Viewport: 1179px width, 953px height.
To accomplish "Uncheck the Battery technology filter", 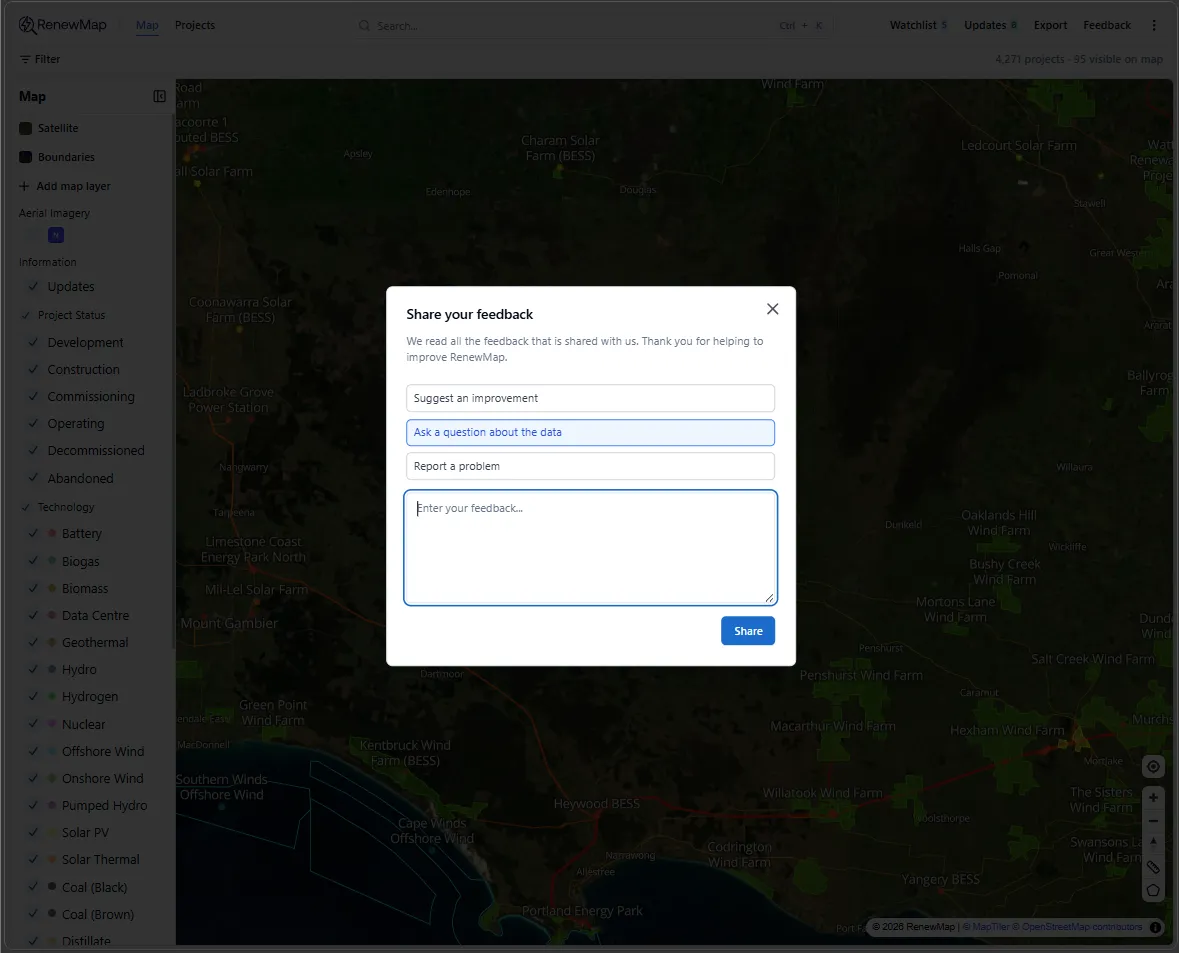I will pos(31,533).
